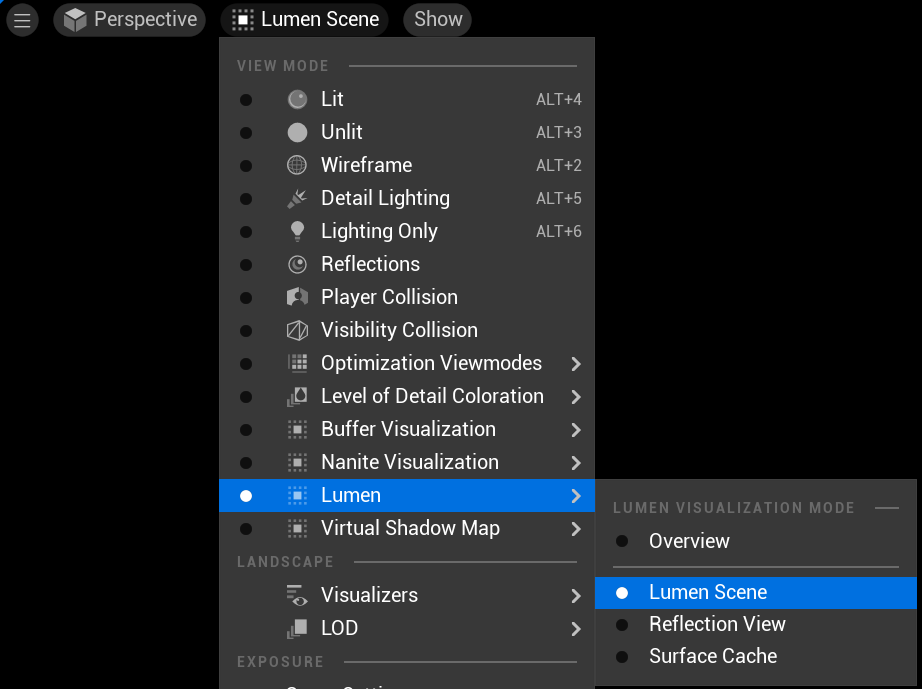922x689 pixels.
Task: Click the Landscape Visualizers eye icon
Action: click(297, 595)
